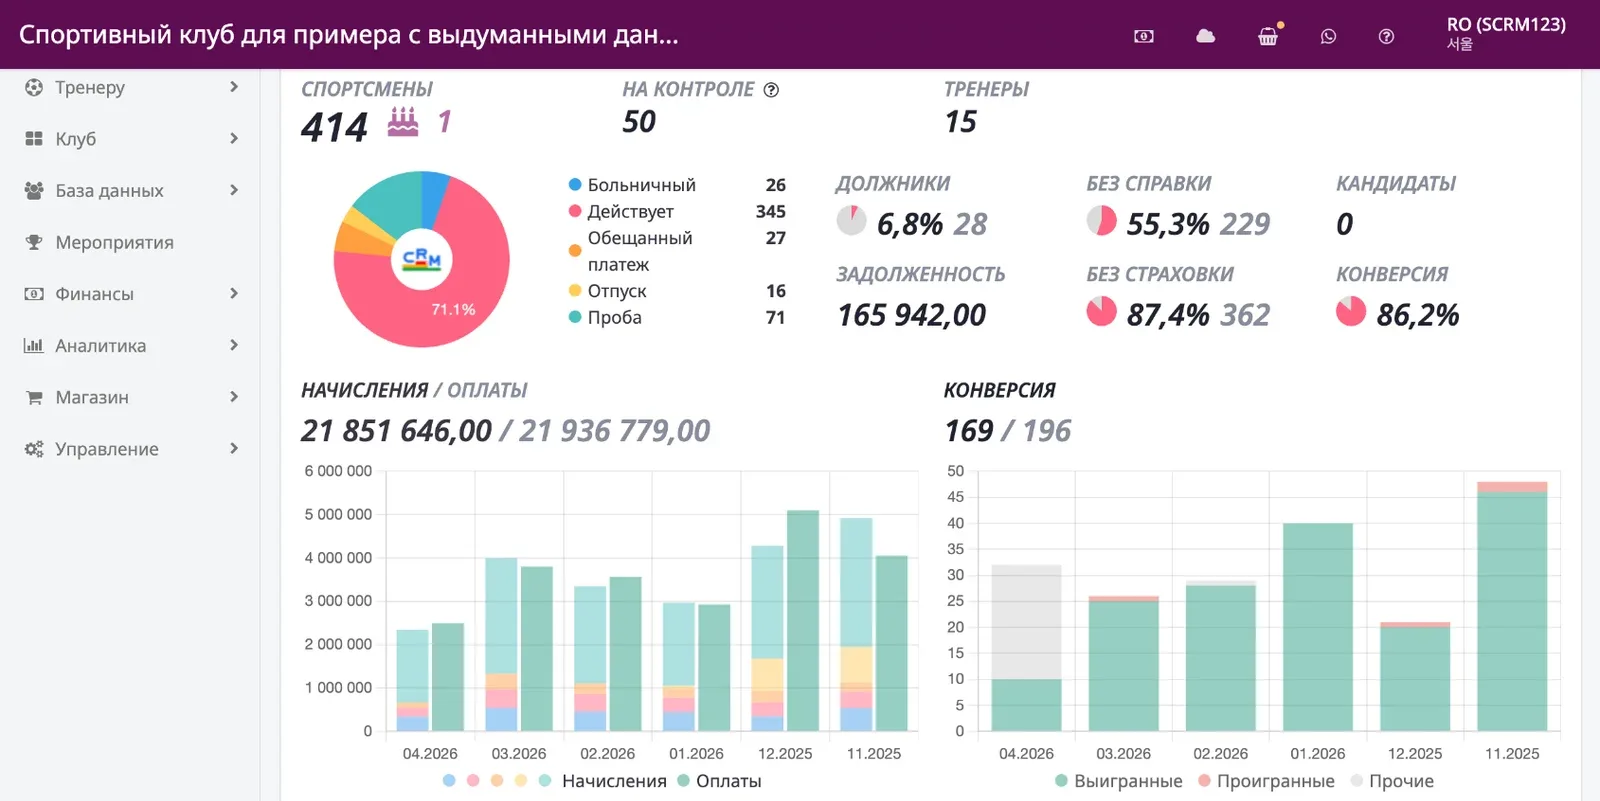The height and width of the screenshot is (801, 1600).
Task: Click the help icon beside На контроле
Action: (x=771, y=89)
